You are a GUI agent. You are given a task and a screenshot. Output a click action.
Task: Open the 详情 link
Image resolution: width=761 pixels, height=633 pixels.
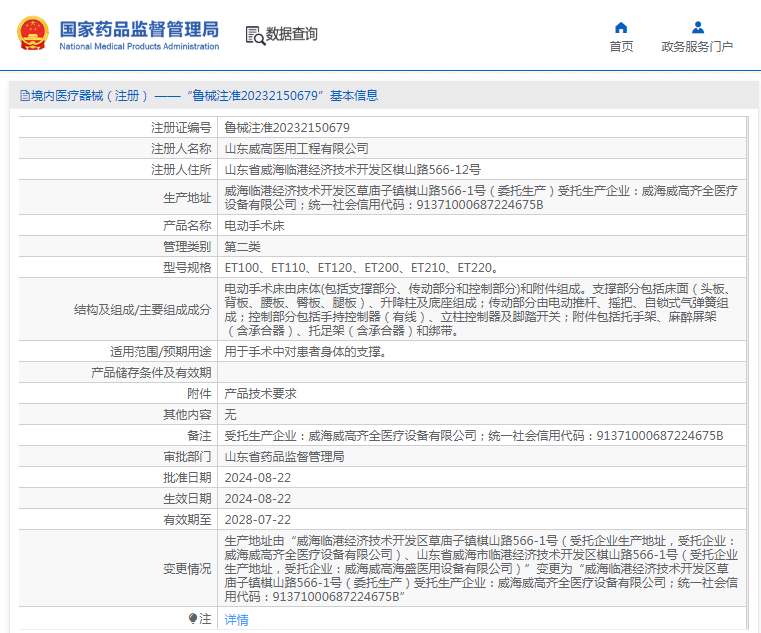click(236, 619)
